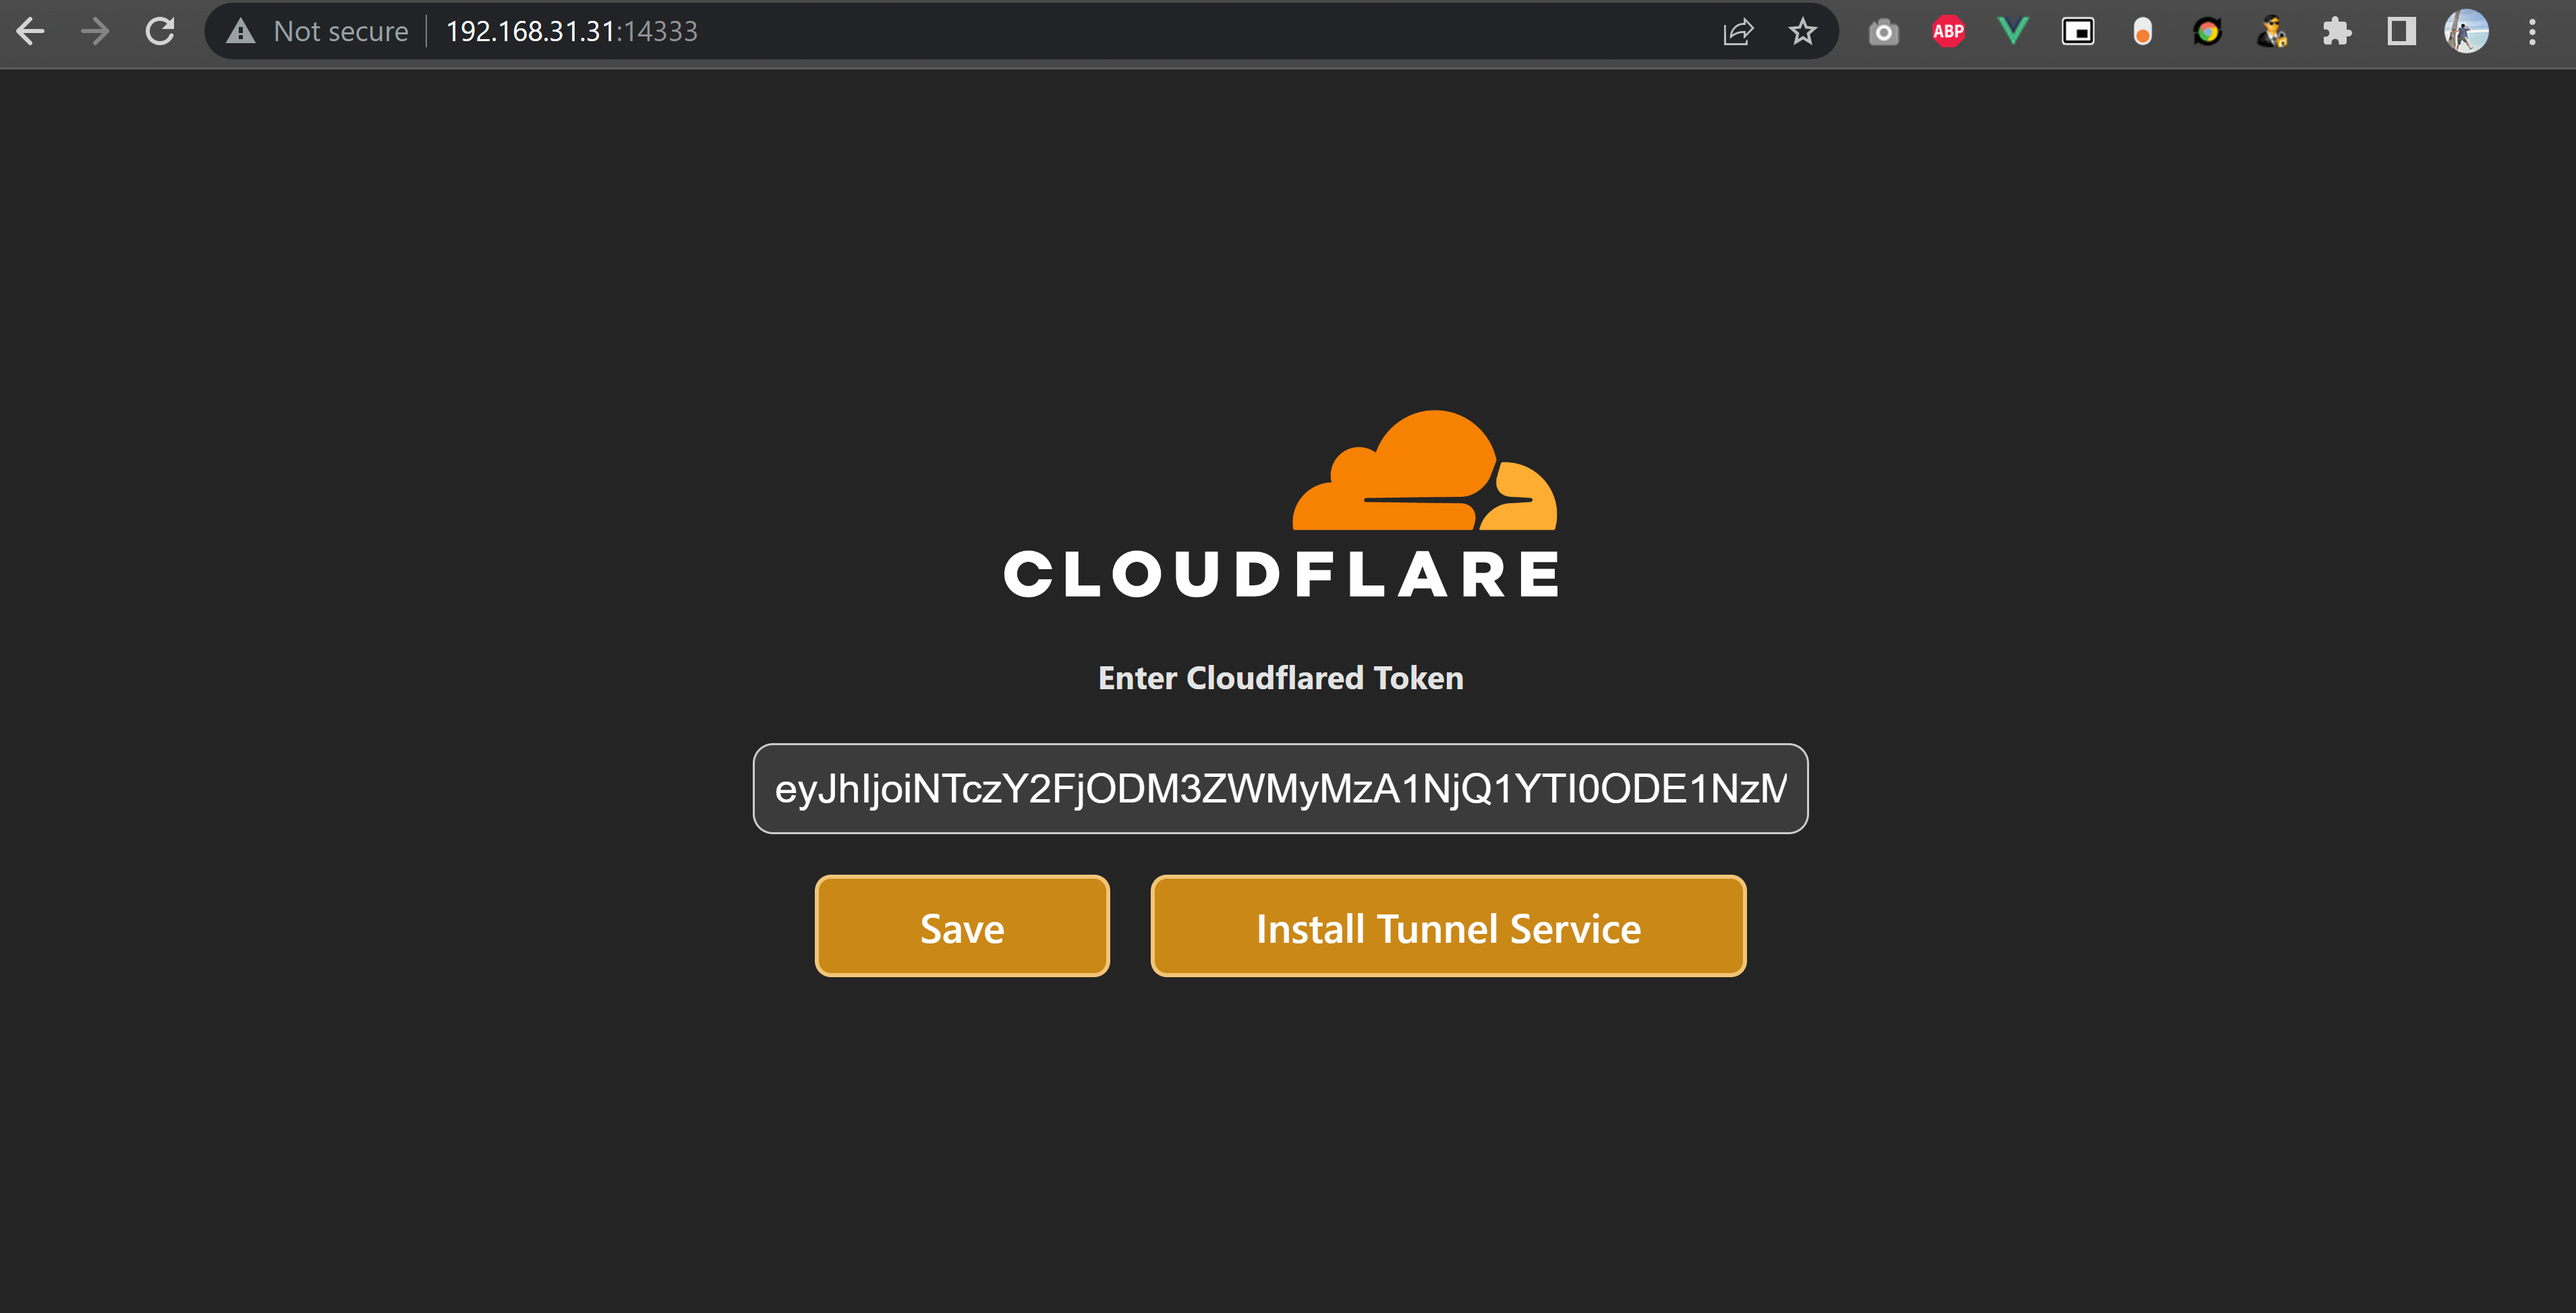
Task: Select the Cloudflared token input field
Action: (x=1280, y=788)
